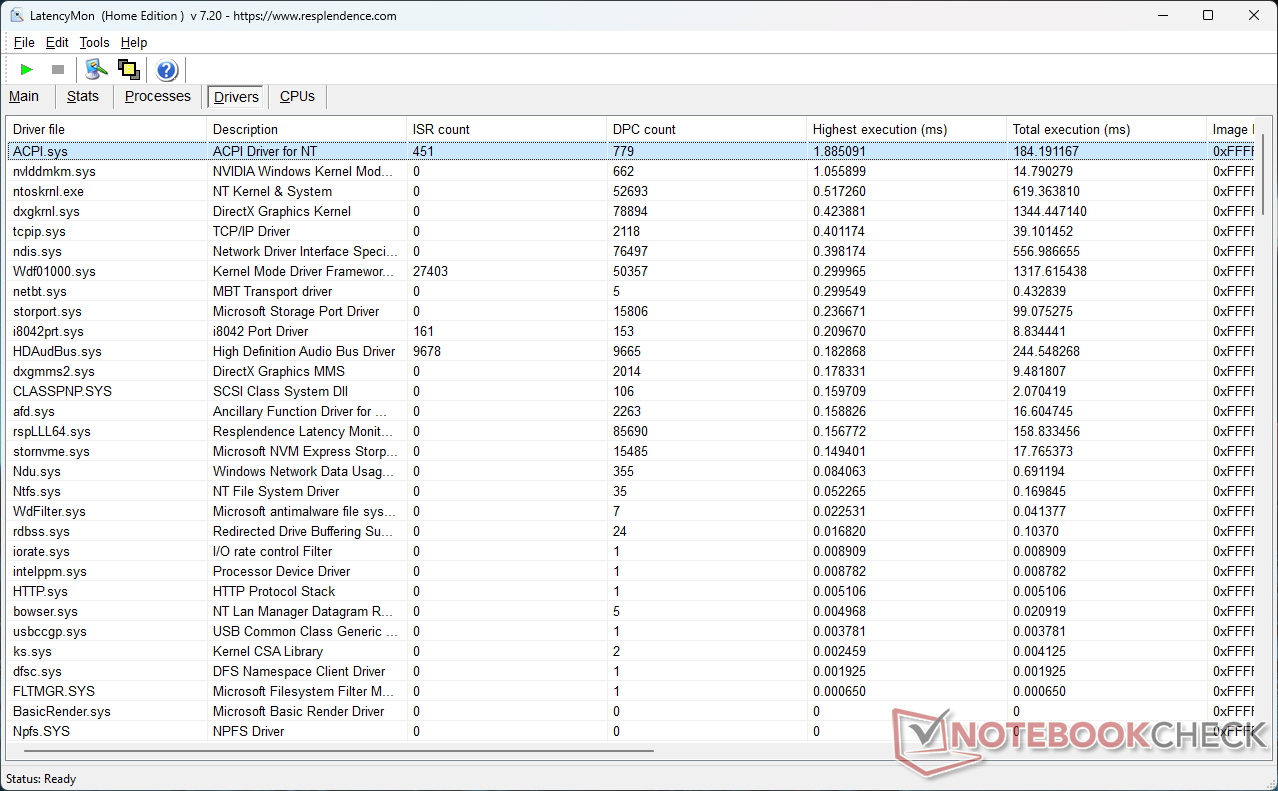The image size is (1278, 791).
Task: Sort by the DPC count column header
Action: click(707, 129)
